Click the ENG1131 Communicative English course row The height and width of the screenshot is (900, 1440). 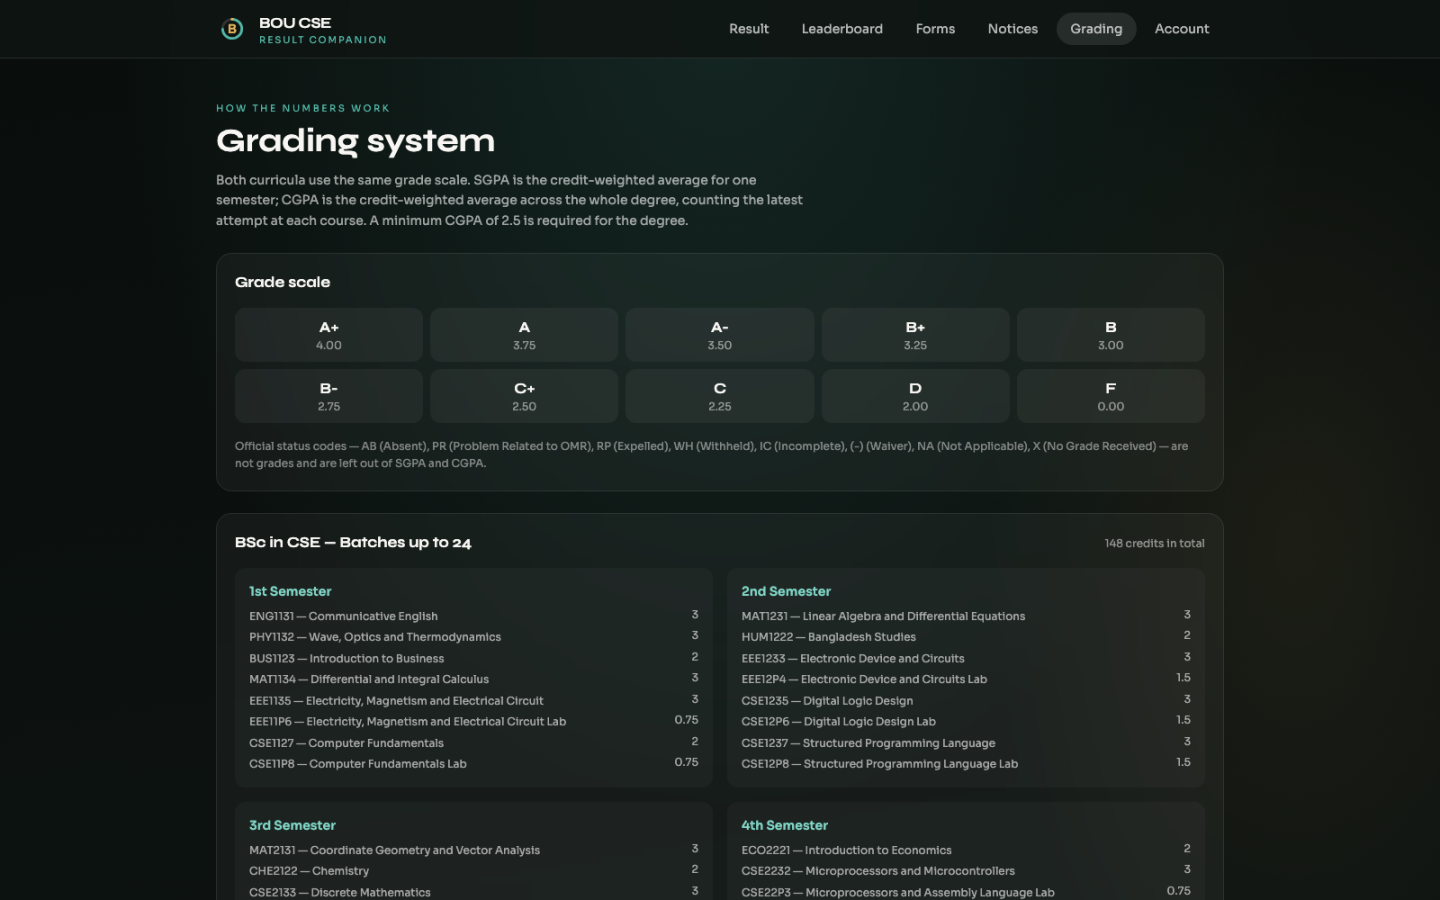(x=474, y=616)
